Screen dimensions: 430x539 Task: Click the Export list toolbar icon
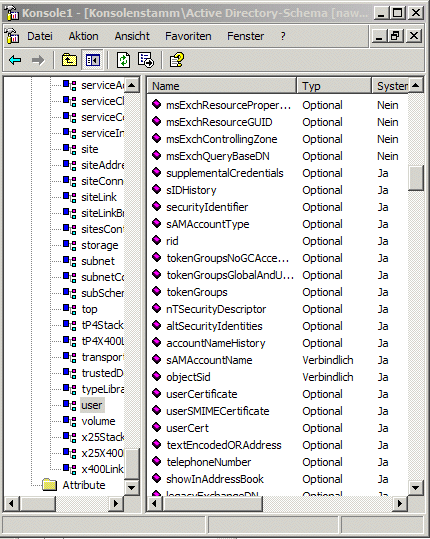[x=146, y=60]
